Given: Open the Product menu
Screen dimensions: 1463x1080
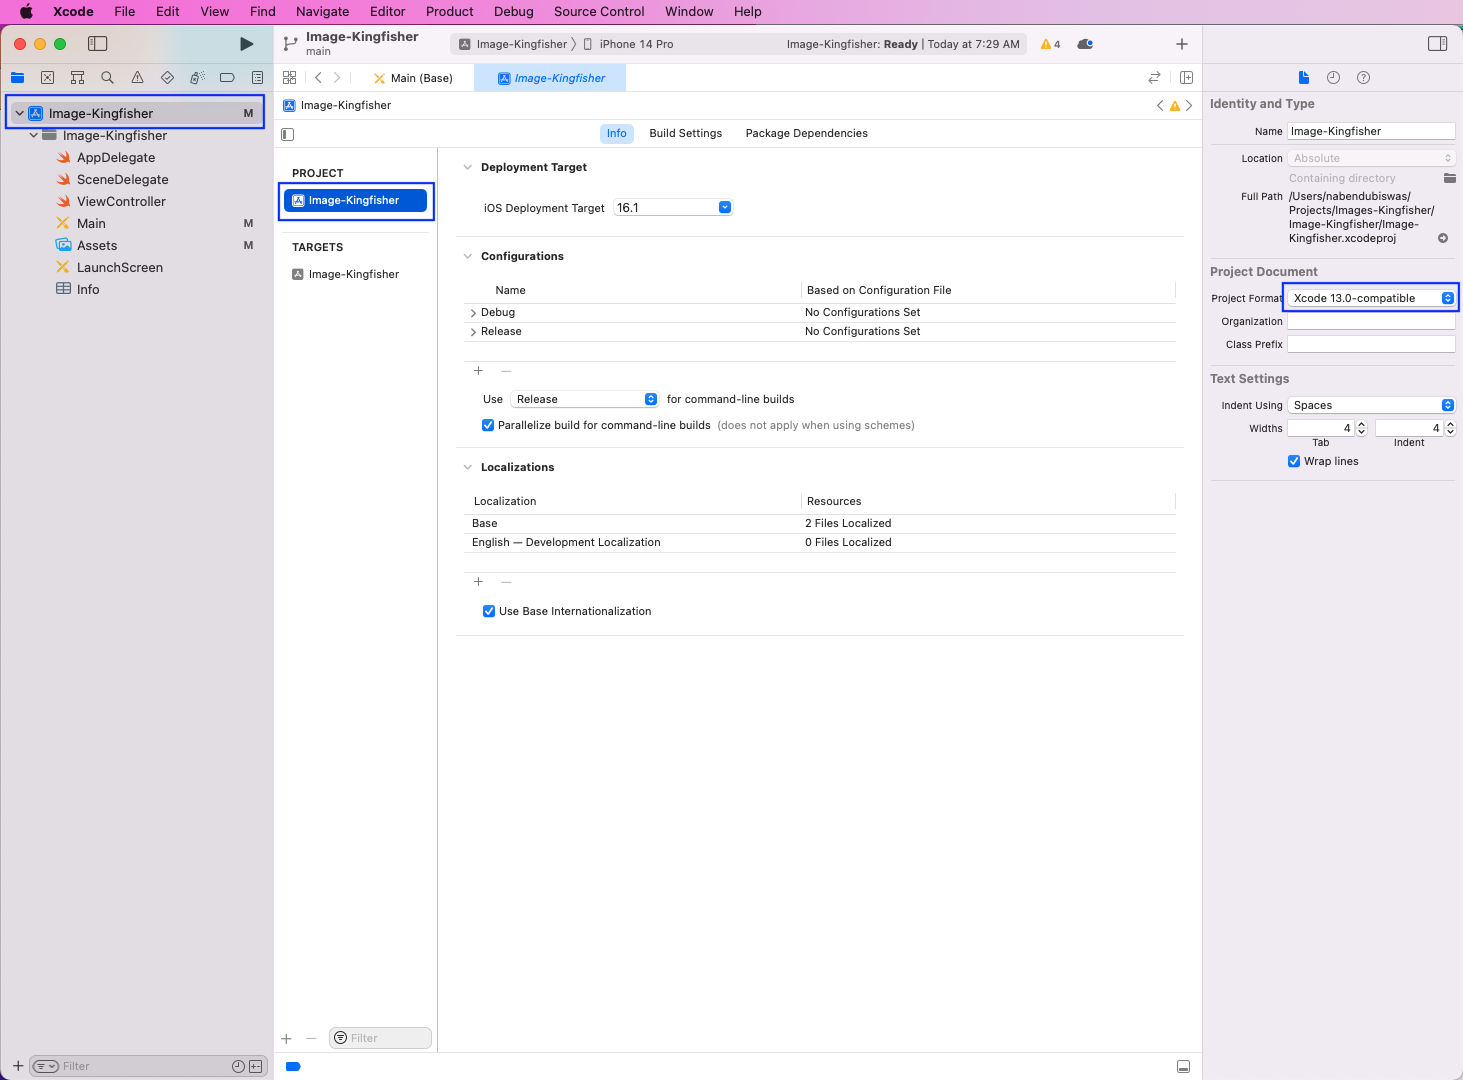Looking at the screenshot, I should point(449,11).
